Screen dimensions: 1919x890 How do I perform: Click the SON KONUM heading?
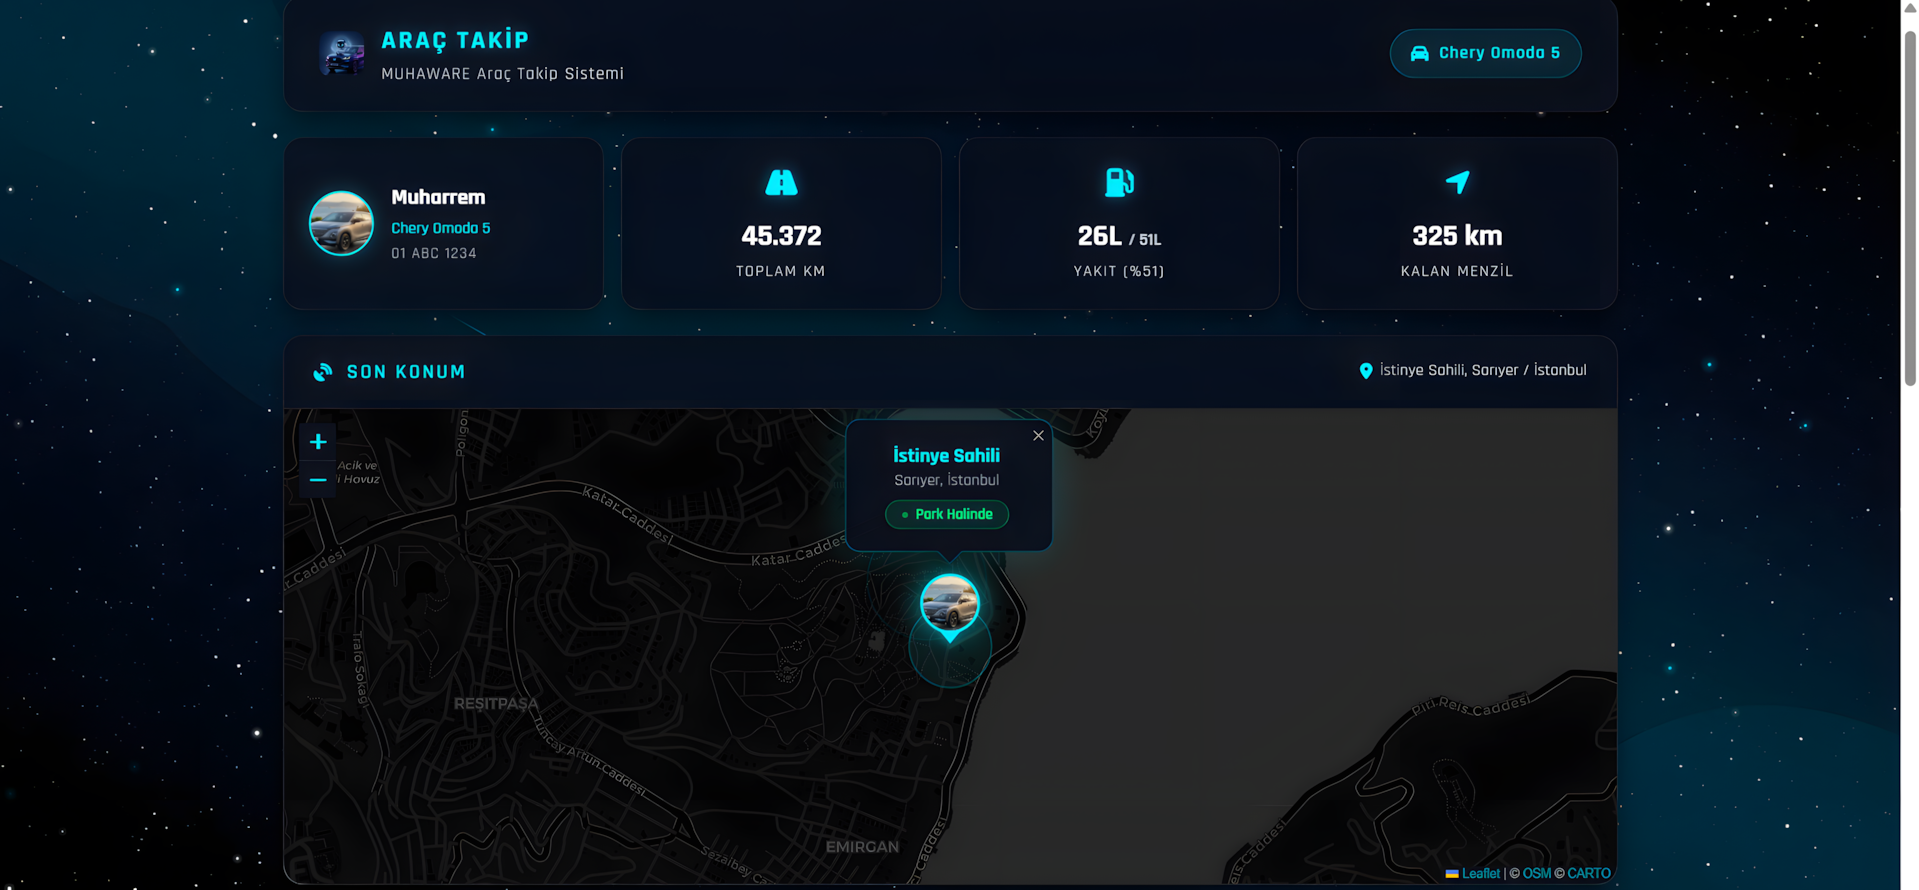[406, 372]
